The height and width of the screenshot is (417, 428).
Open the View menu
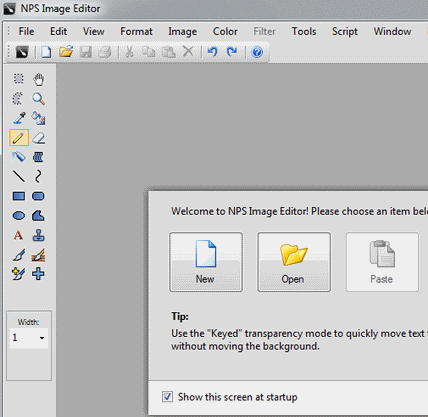94,31
